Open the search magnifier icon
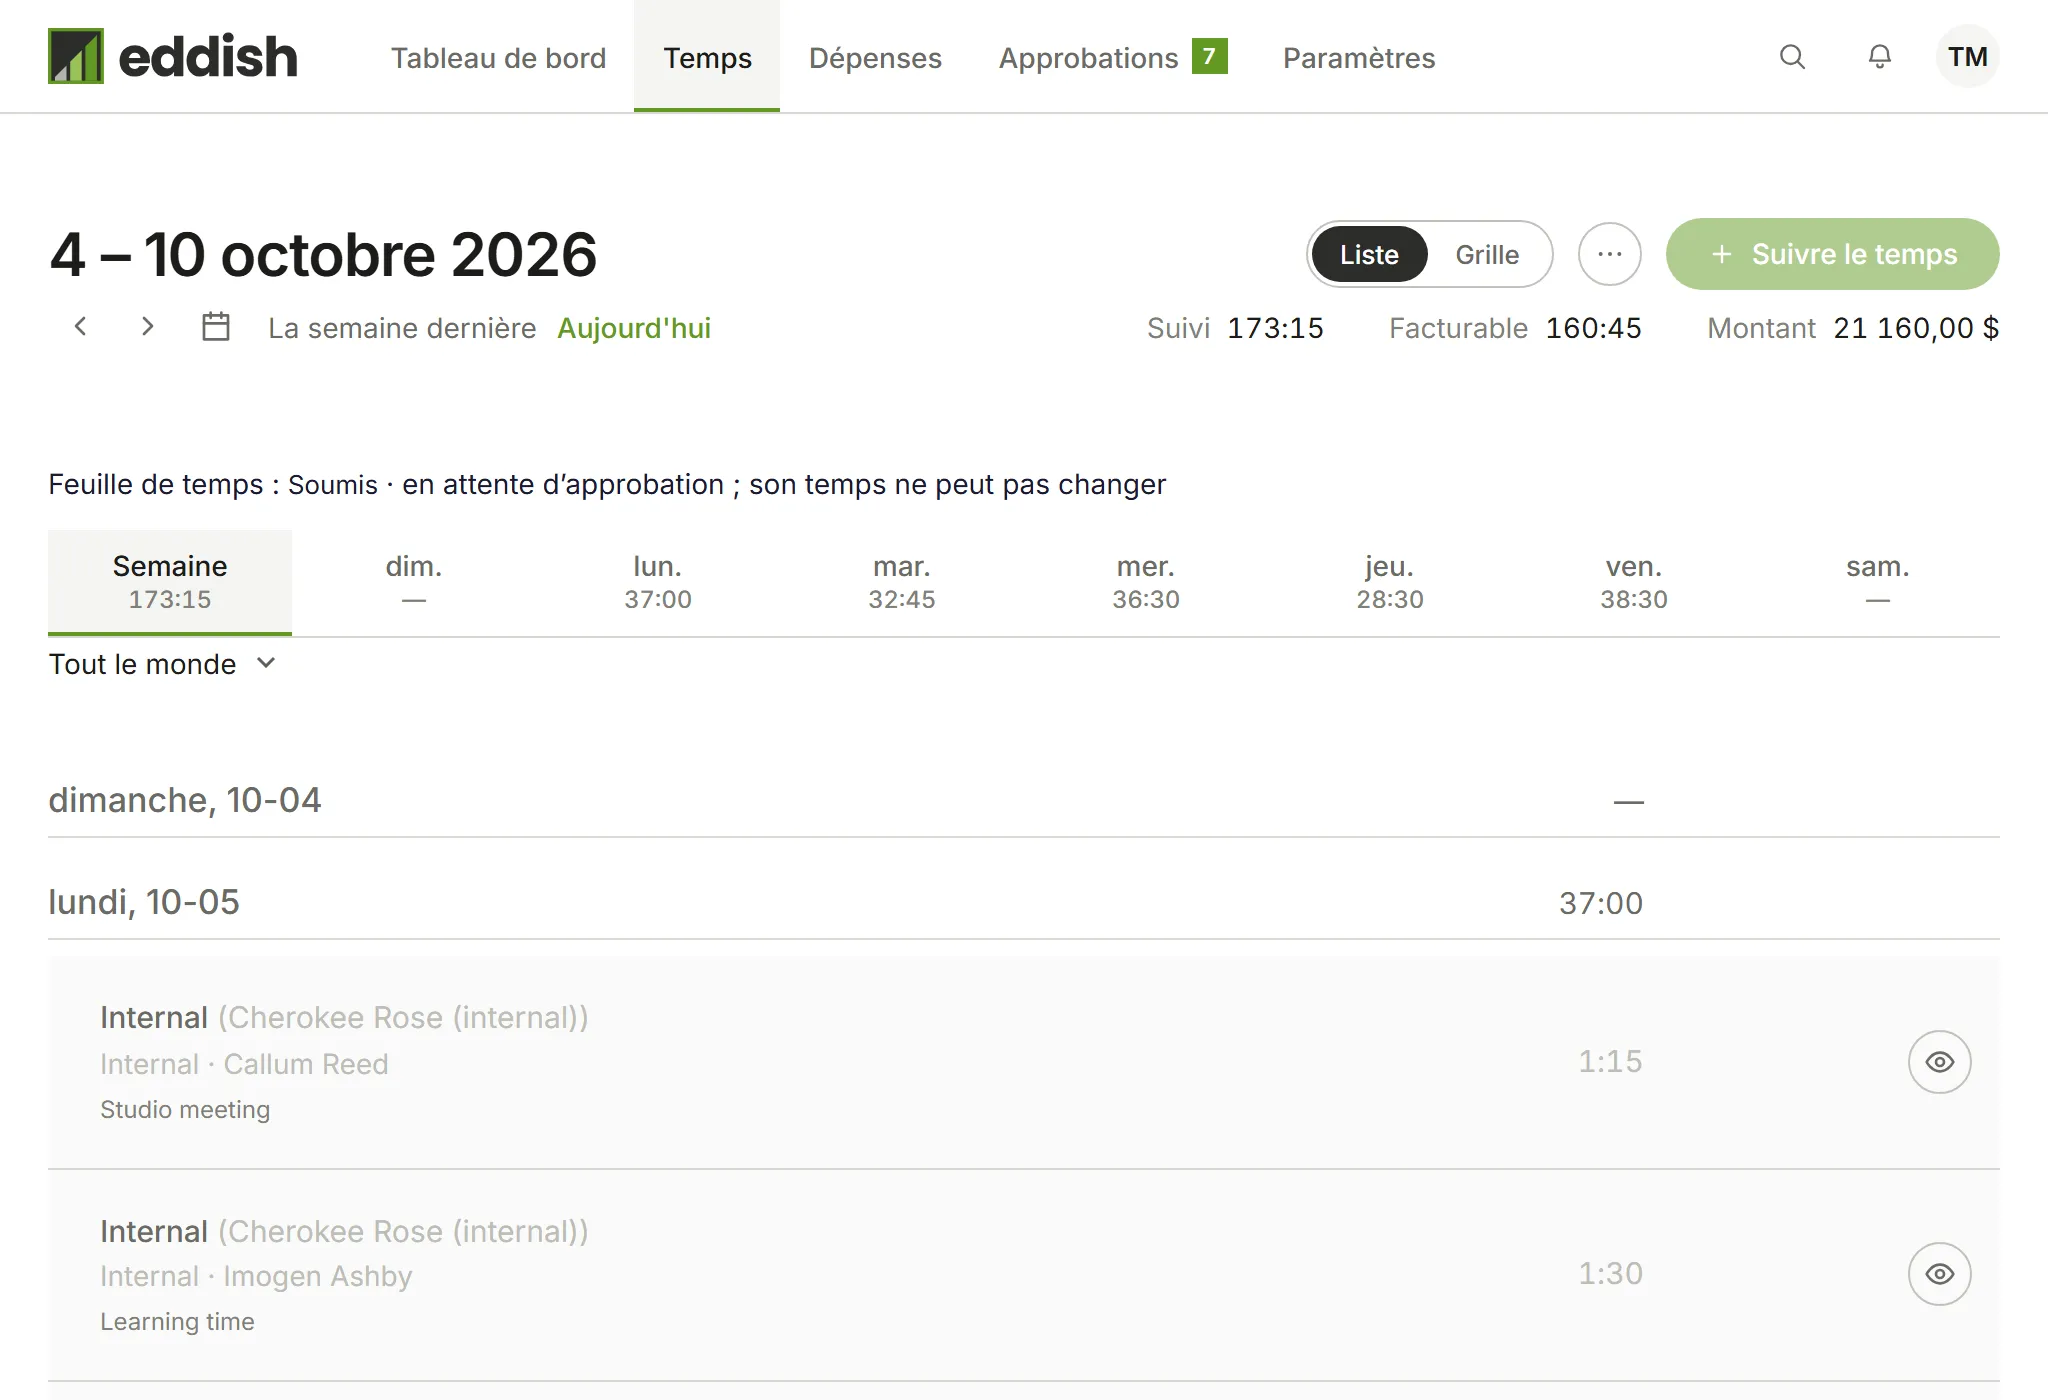The image size is (2048, 1400). coord(1792,57)
